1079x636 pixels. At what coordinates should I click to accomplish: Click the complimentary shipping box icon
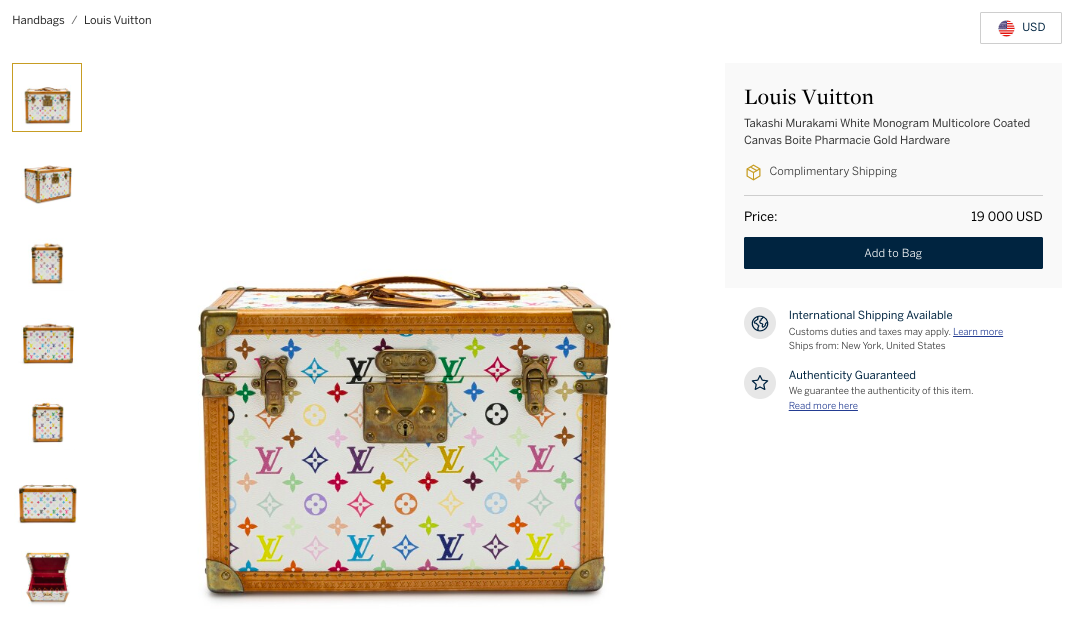[x=753, y=172]
